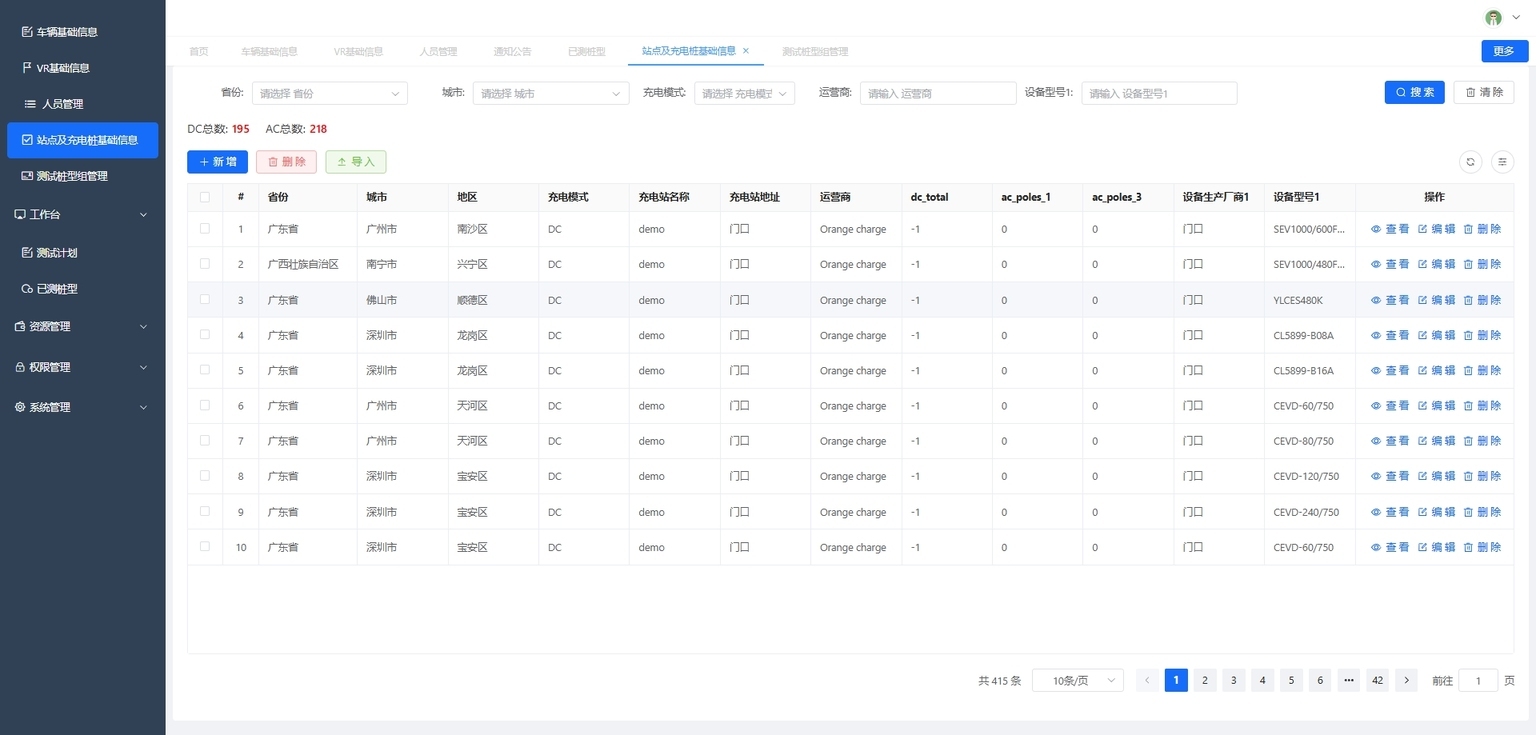Check the checkbox for row 2
The height and width of the screenshot is (735, 1536).
(205, 264)
